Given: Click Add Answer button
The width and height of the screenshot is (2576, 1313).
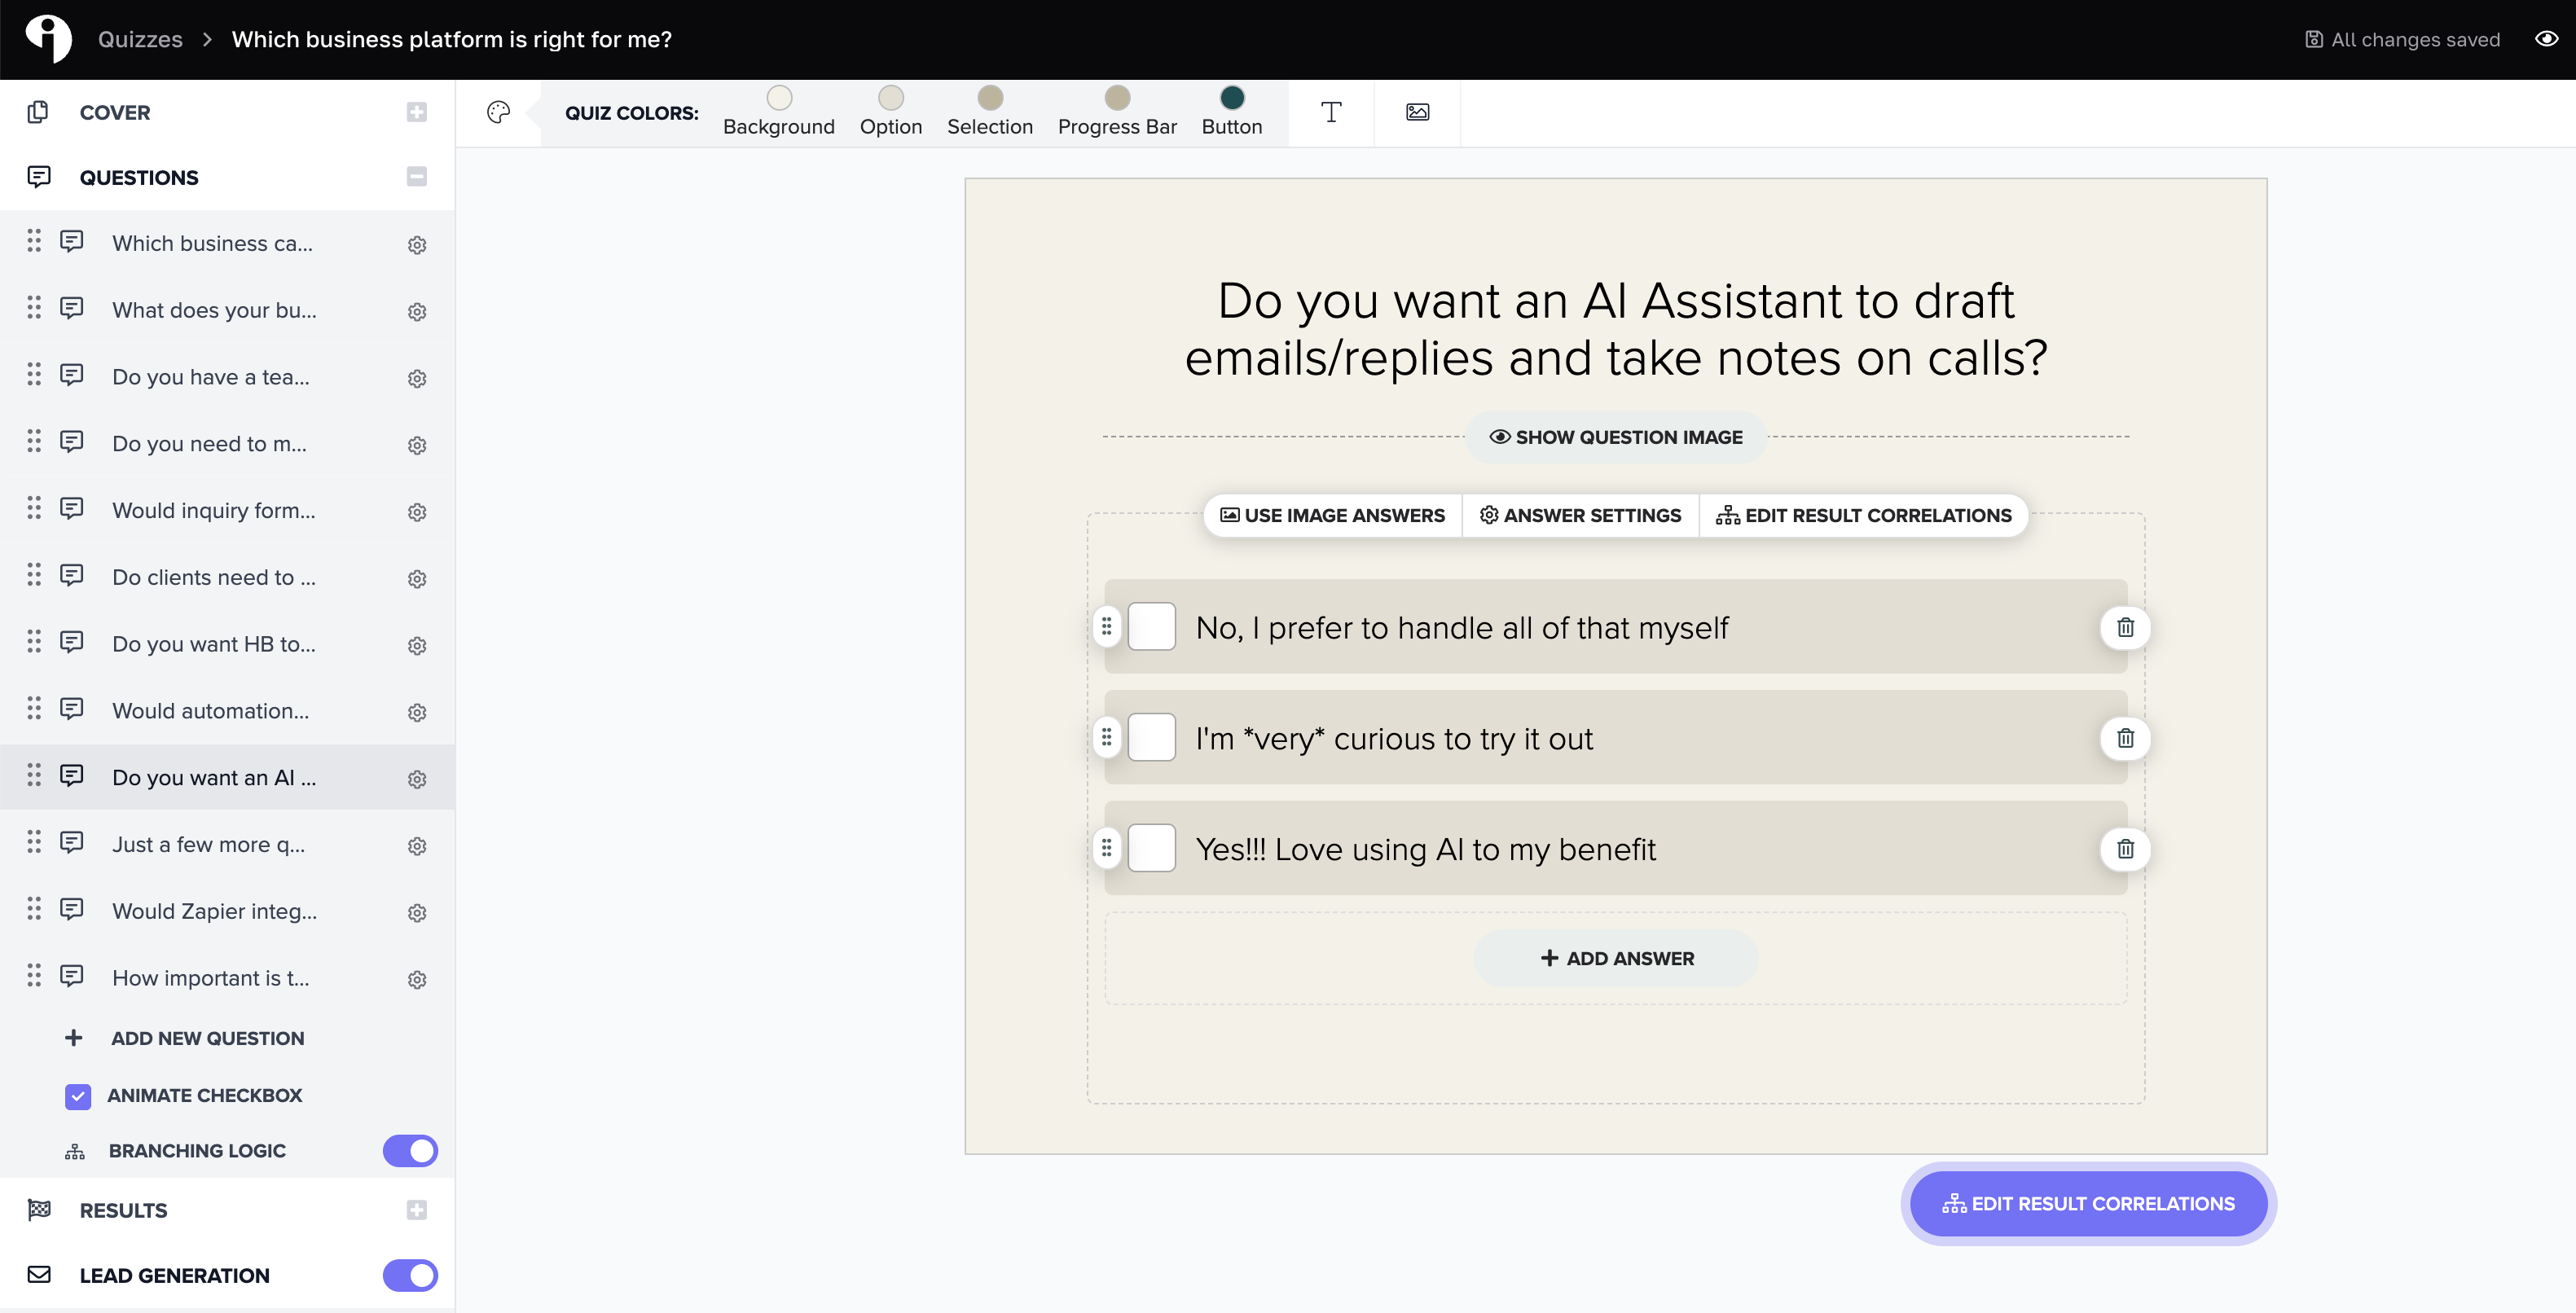Looking at the screenshot, I should (1616, 958).
